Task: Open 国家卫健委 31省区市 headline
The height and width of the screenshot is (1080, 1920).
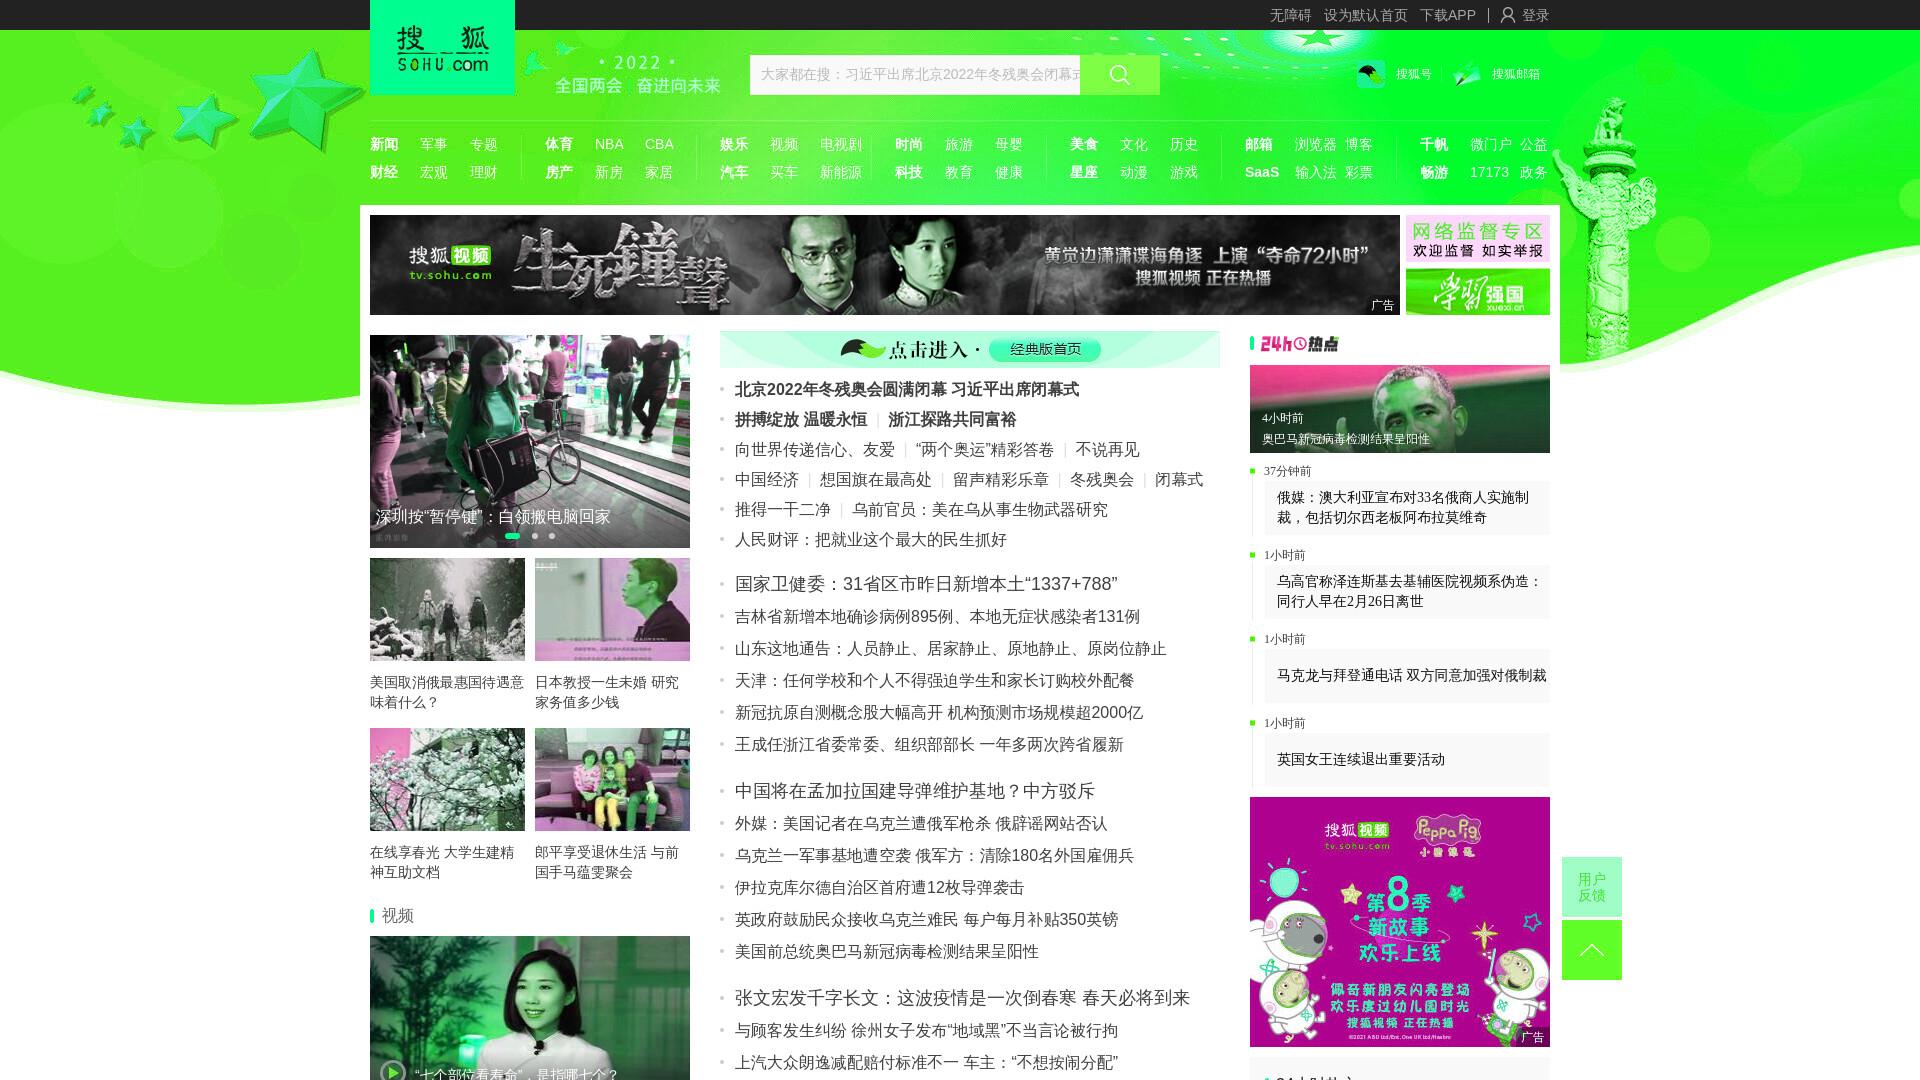Action: [926, 584]
